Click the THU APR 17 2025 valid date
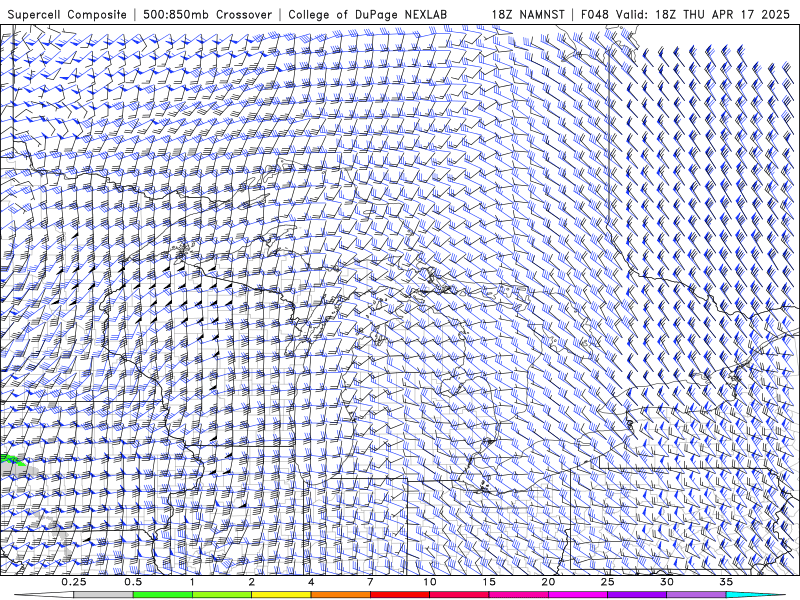The image size is (800, 600). pos(736,14)
